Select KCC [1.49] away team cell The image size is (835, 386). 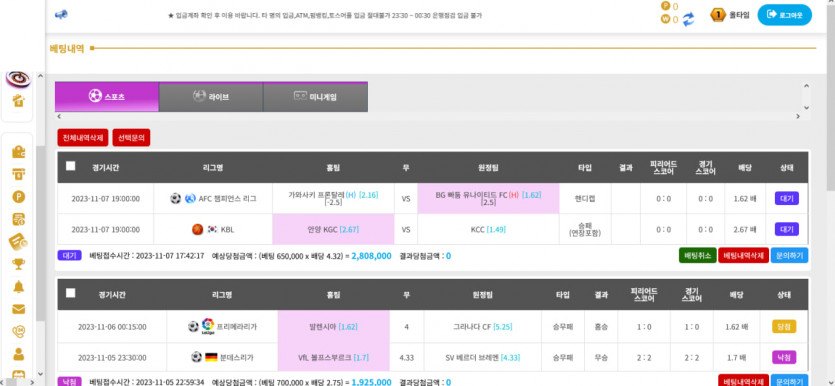[488, 229]
